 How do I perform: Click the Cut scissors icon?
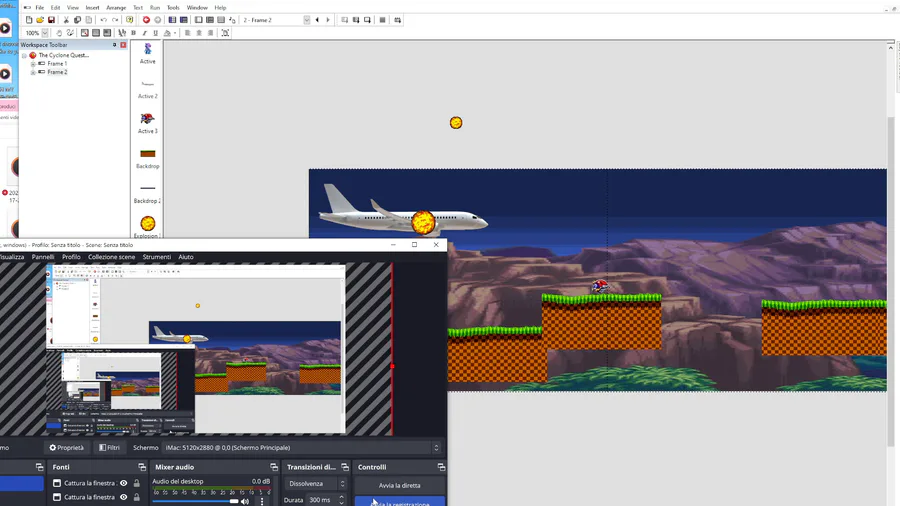pos(66,20)
